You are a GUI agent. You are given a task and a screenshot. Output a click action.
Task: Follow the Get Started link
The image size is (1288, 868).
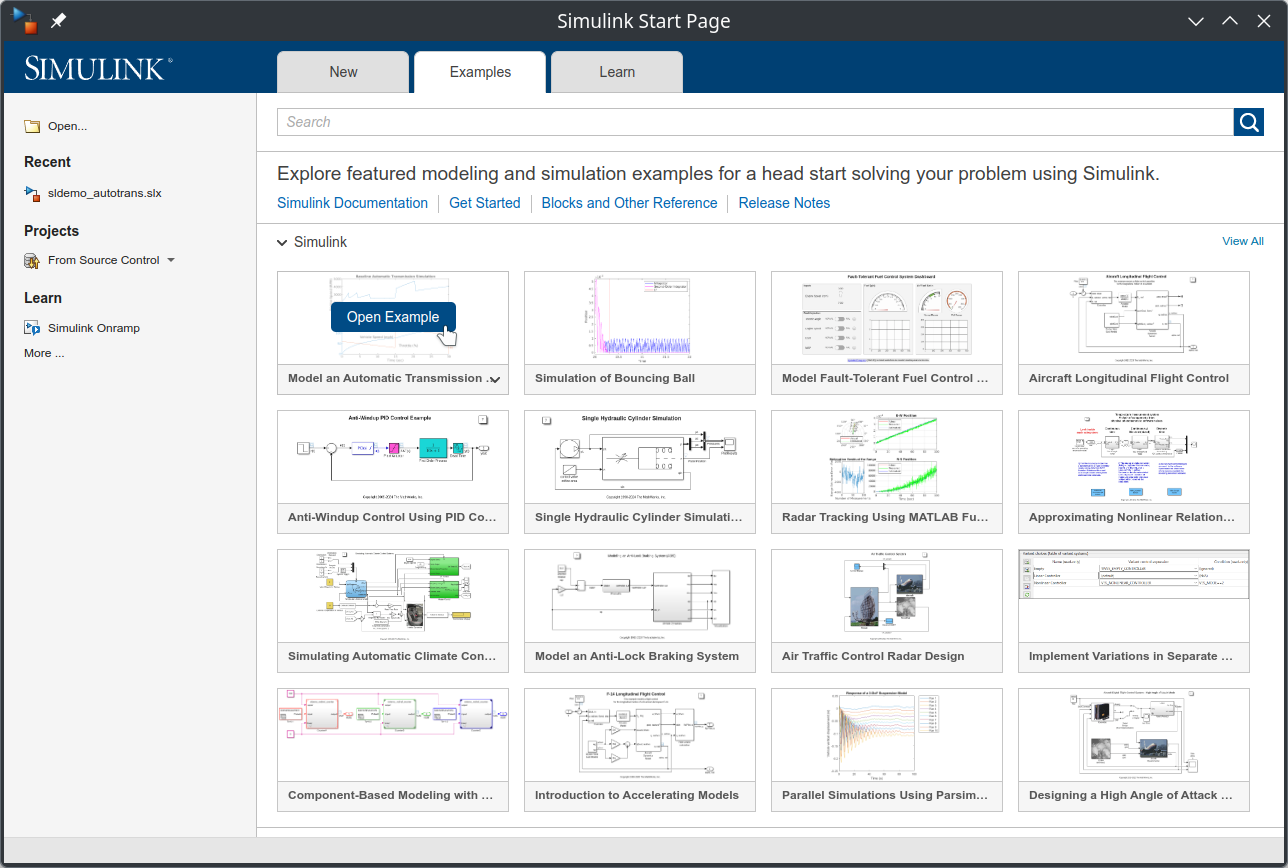point(485,203)
